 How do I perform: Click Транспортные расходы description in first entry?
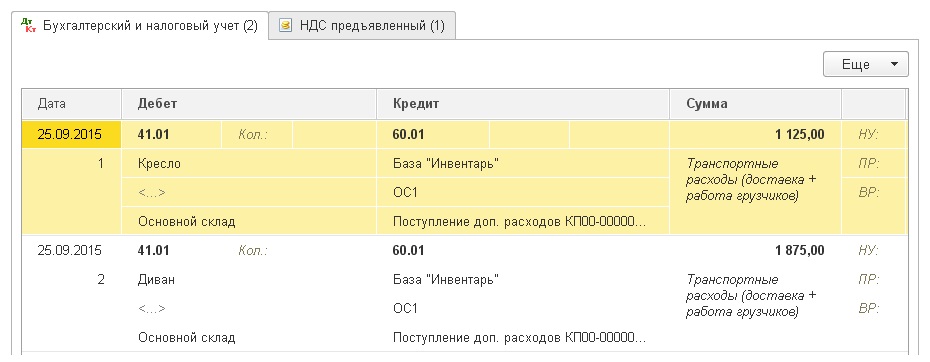[x=751, y=180]
